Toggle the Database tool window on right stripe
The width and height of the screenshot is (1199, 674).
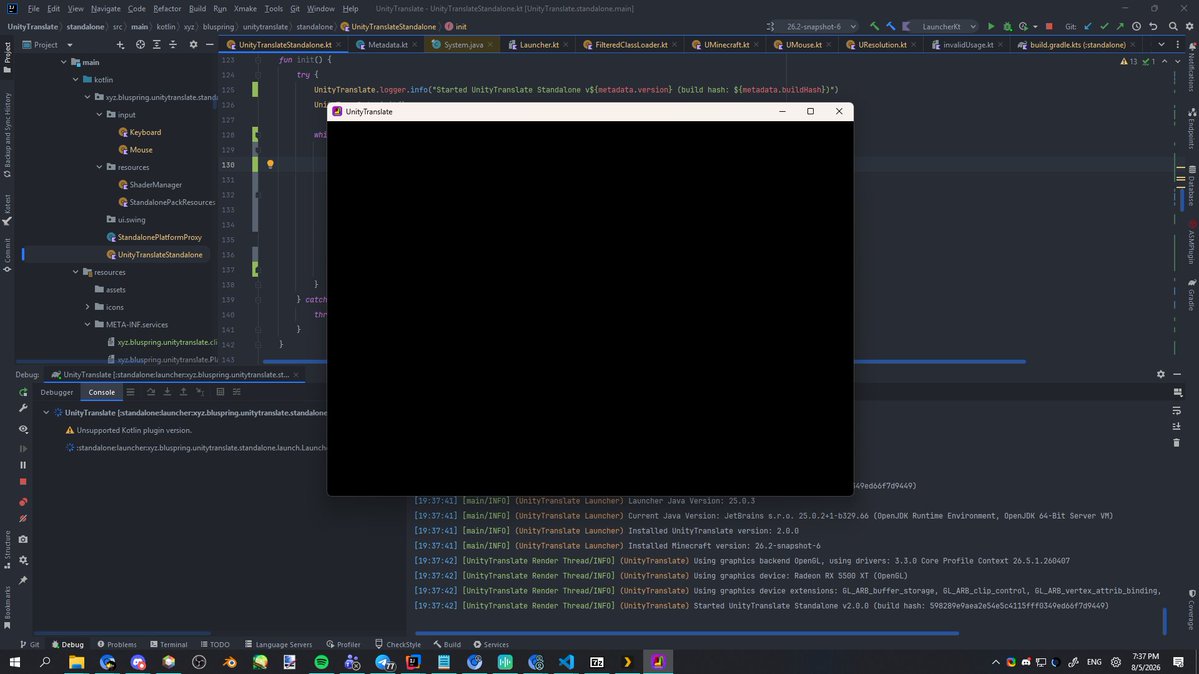pyautogui.click(x=1191, y=185)
